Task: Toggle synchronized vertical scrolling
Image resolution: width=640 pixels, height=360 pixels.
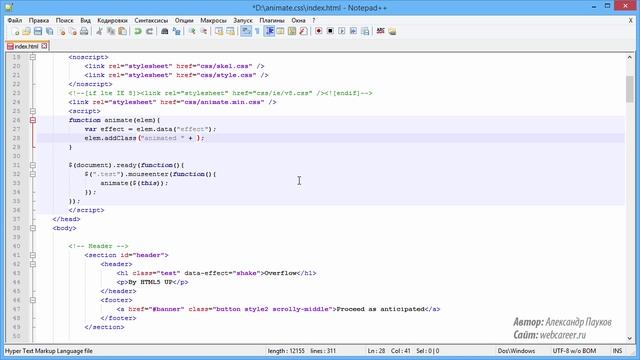Action: [x=219, y=31]
